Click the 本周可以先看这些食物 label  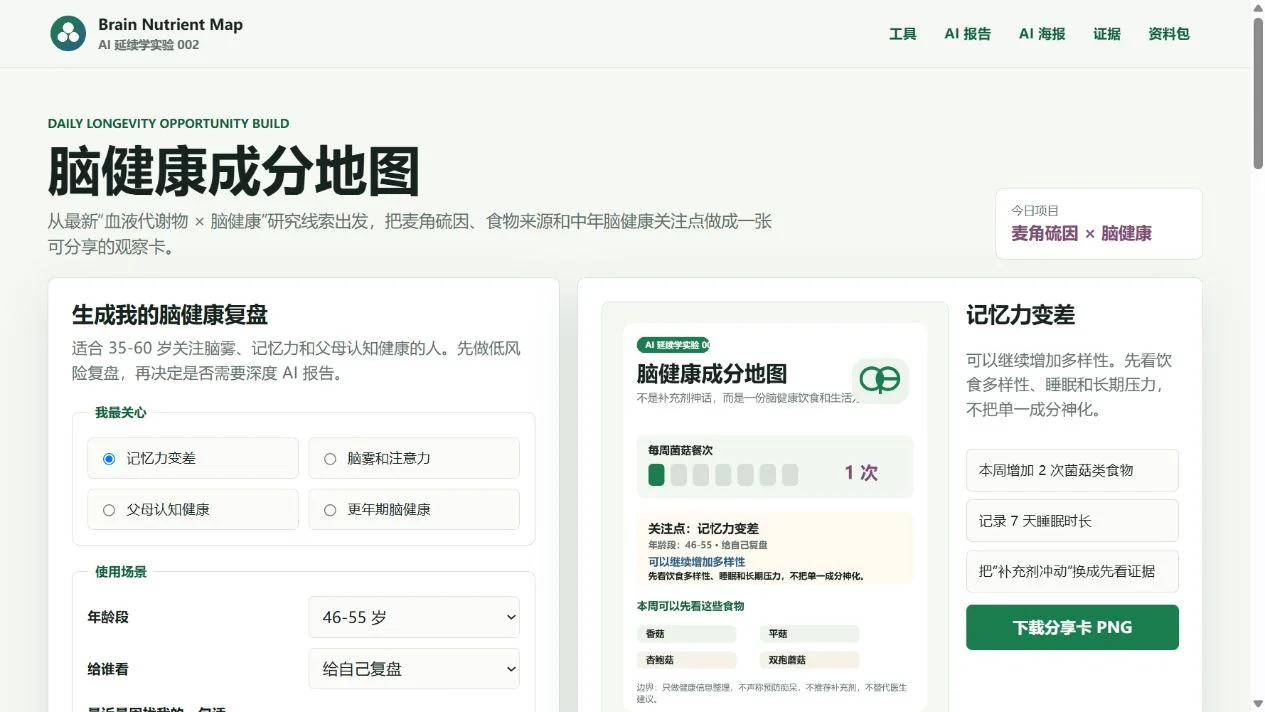tap(690, 606)
